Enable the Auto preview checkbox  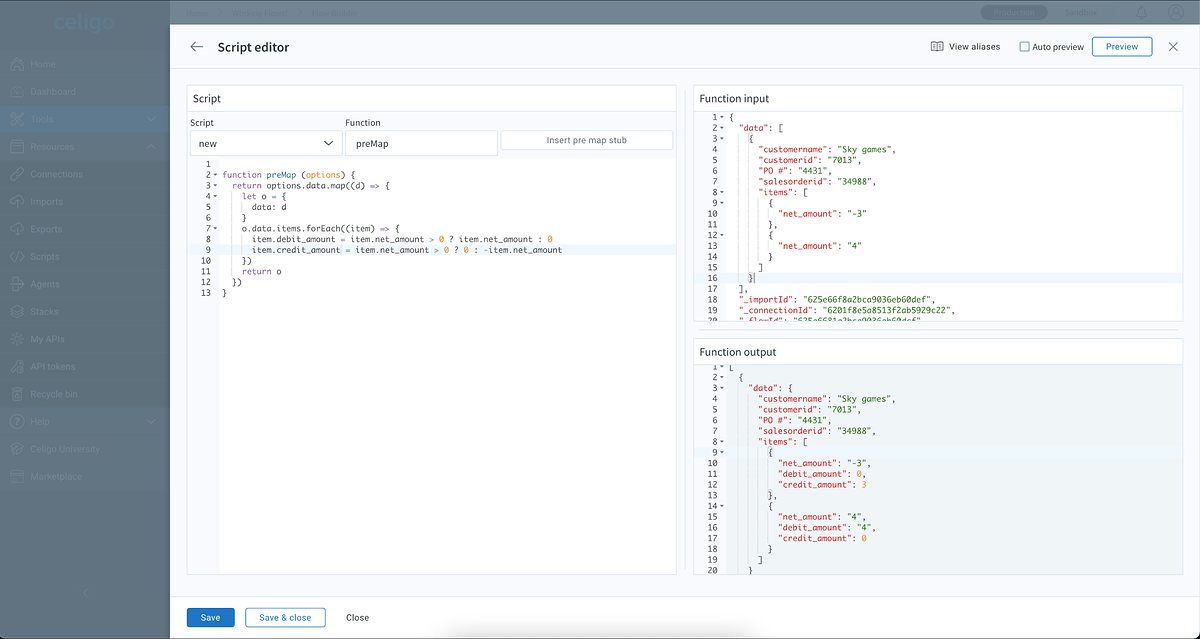point(1024,47)
